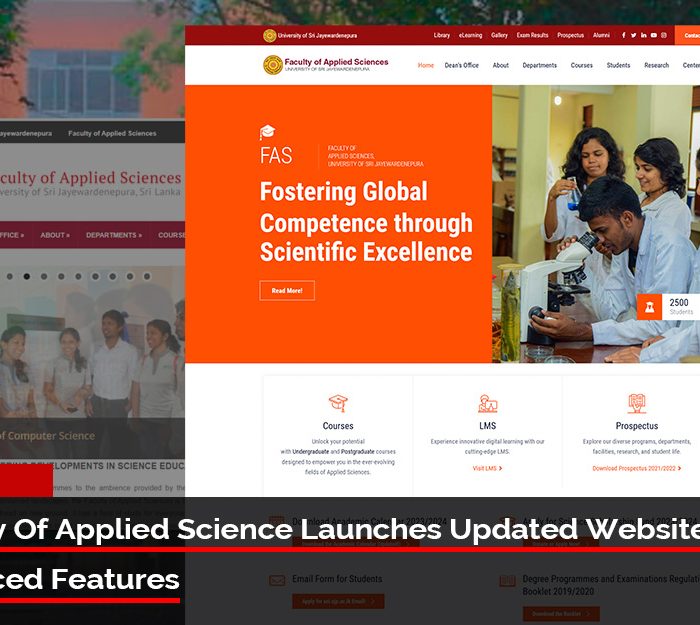Open the Dean's Office nav item

pos(462,65)
